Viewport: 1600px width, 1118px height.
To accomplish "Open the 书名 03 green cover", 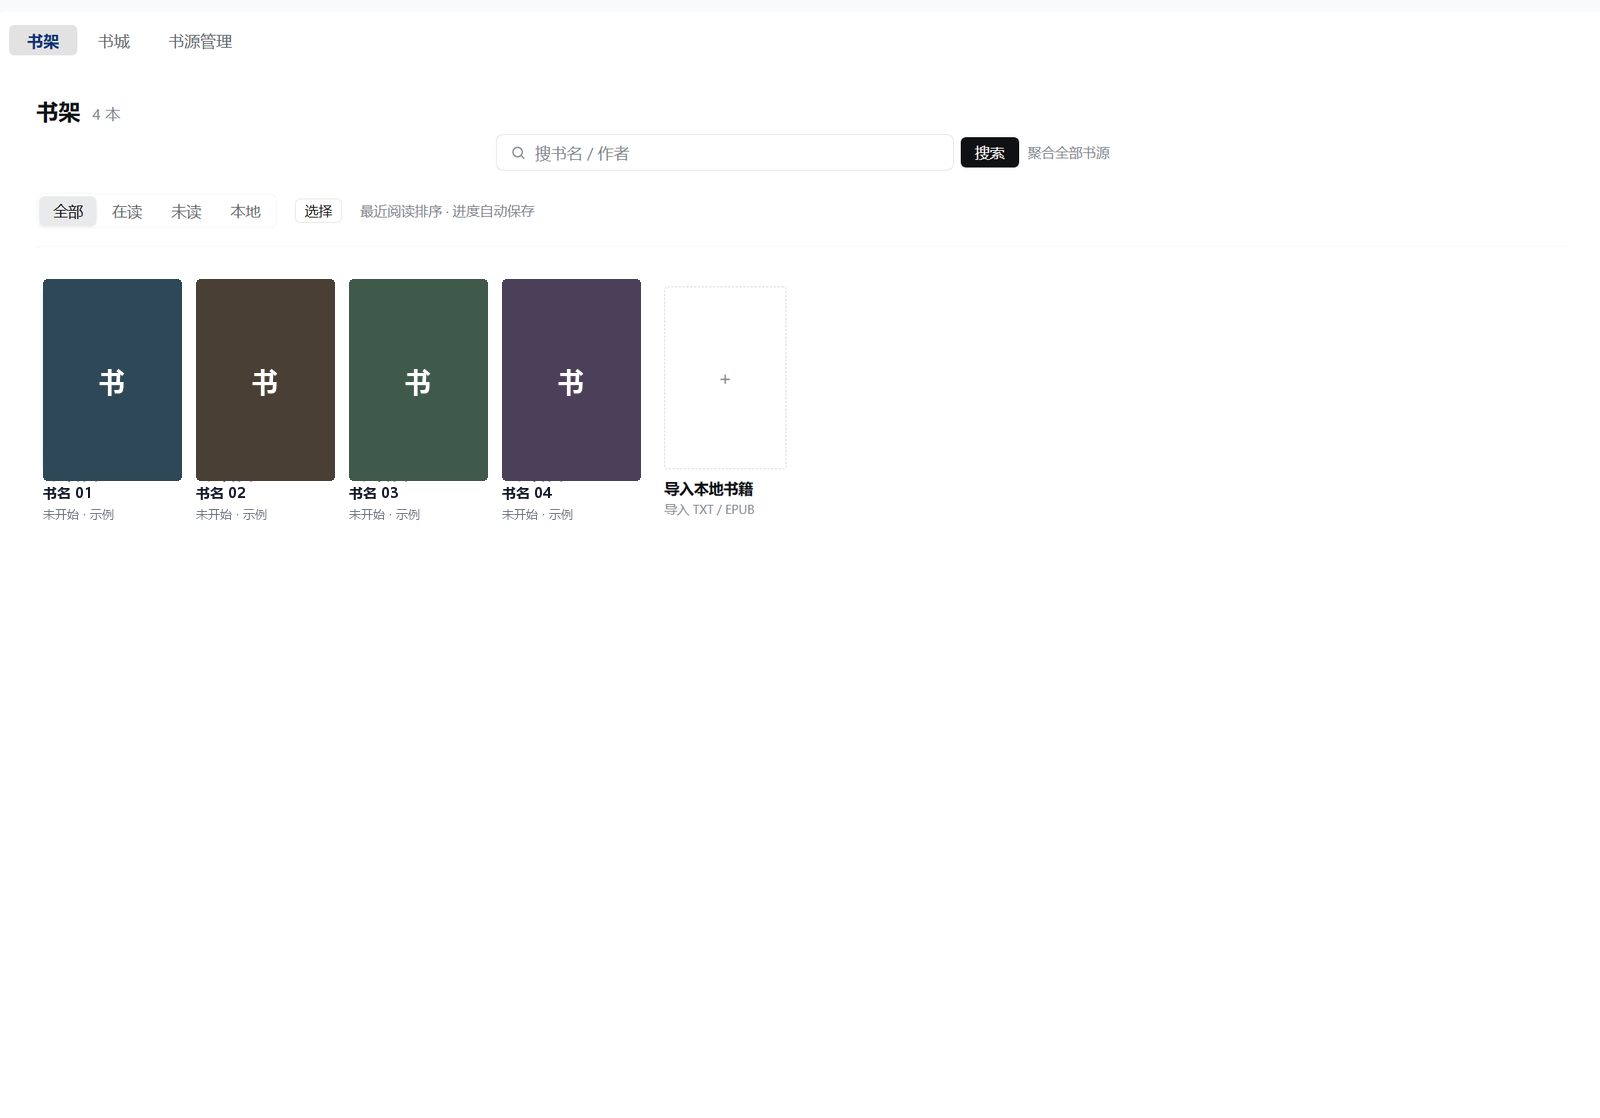I will (x=418, y=380).
